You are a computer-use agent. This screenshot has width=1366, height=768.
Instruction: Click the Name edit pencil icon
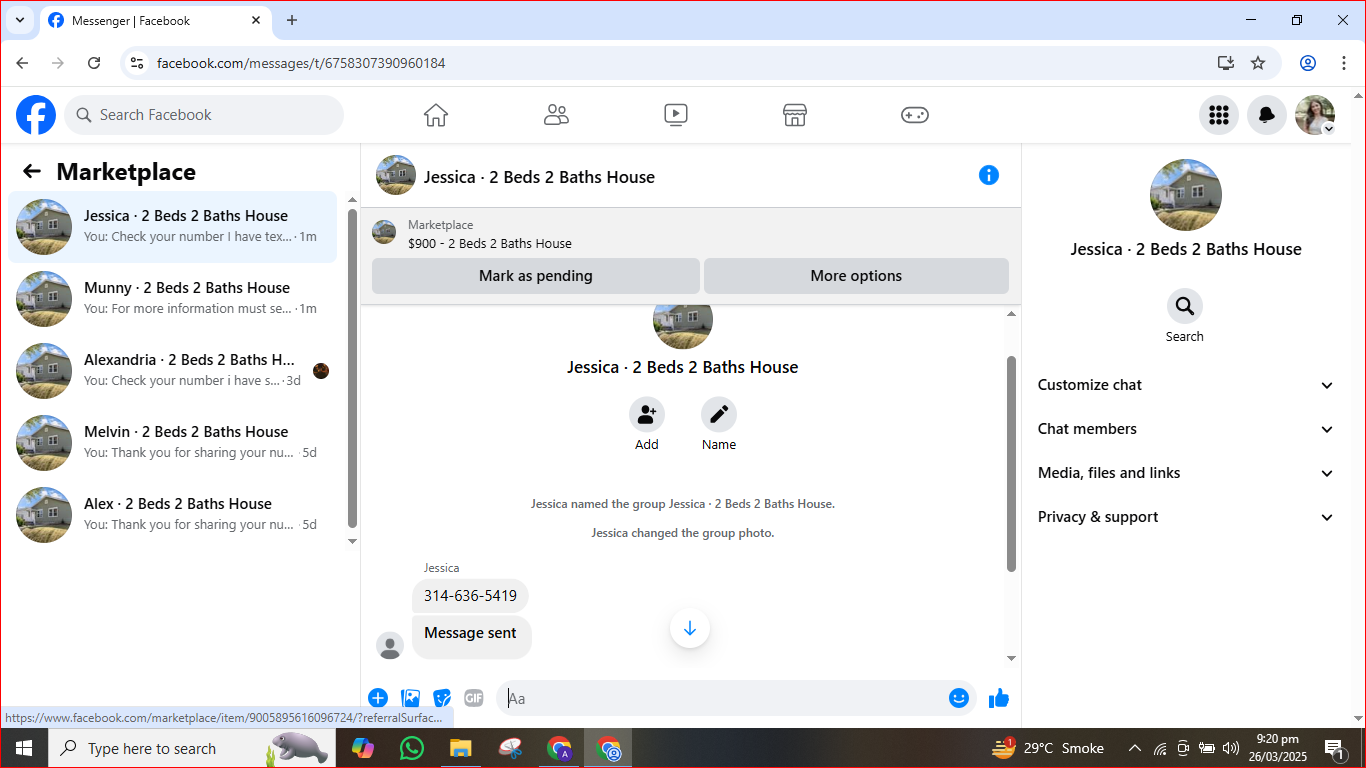[x=719, y=414]
